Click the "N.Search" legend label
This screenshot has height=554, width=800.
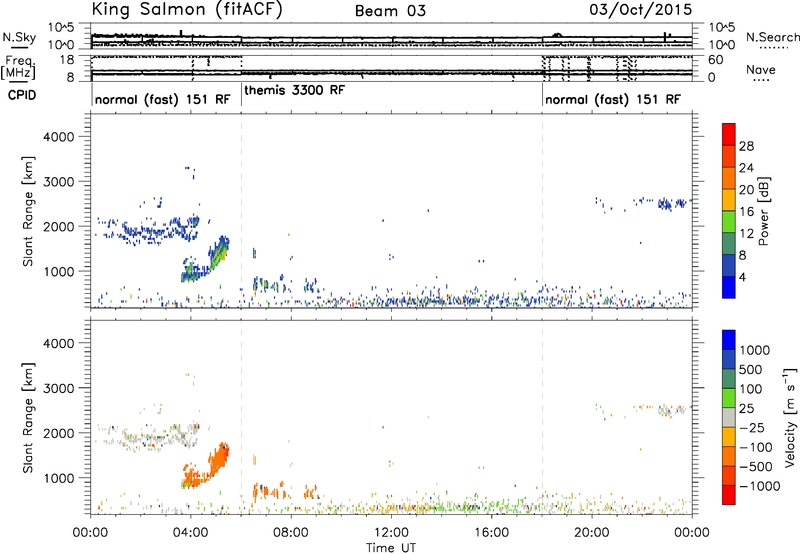pyautogui.click(x=772, y=37)
